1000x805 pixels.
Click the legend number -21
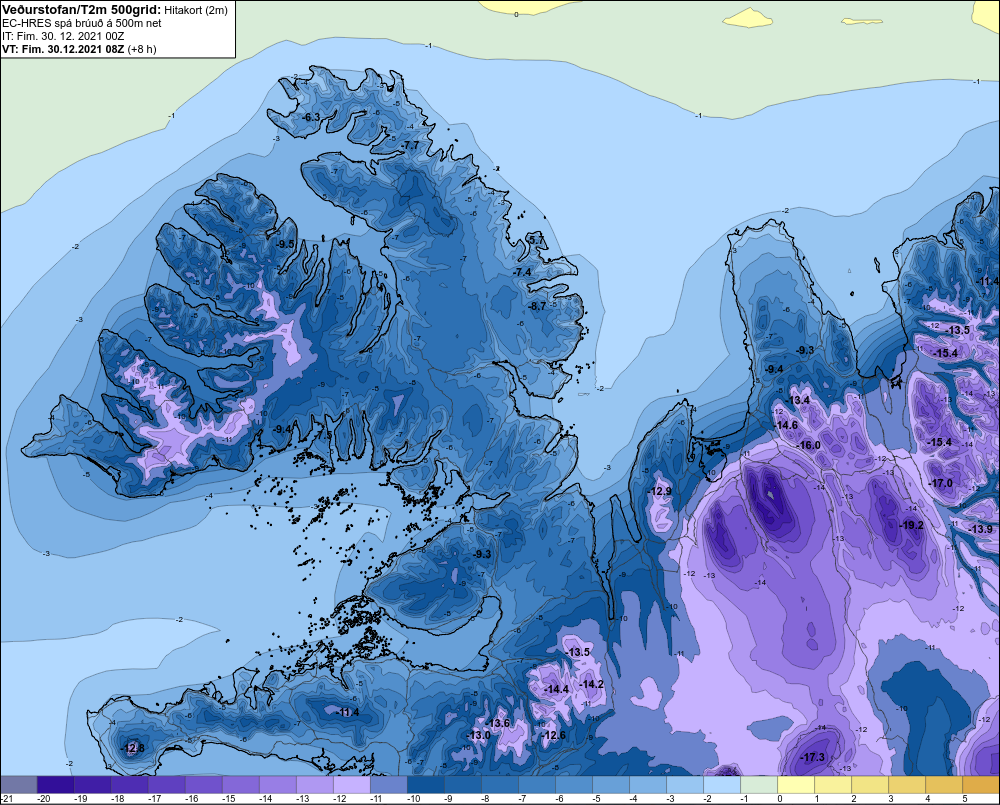[7, 799]
